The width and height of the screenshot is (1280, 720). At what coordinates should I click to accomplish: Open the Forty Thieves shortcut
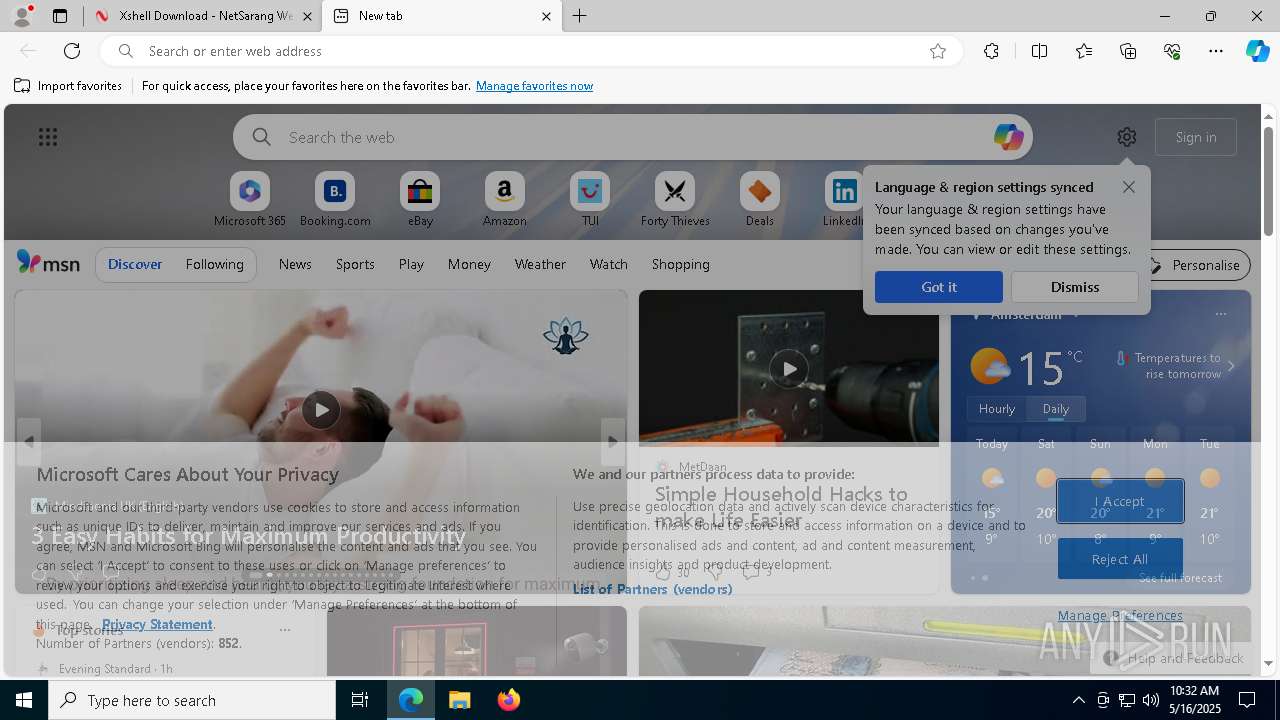pos(675,200)
